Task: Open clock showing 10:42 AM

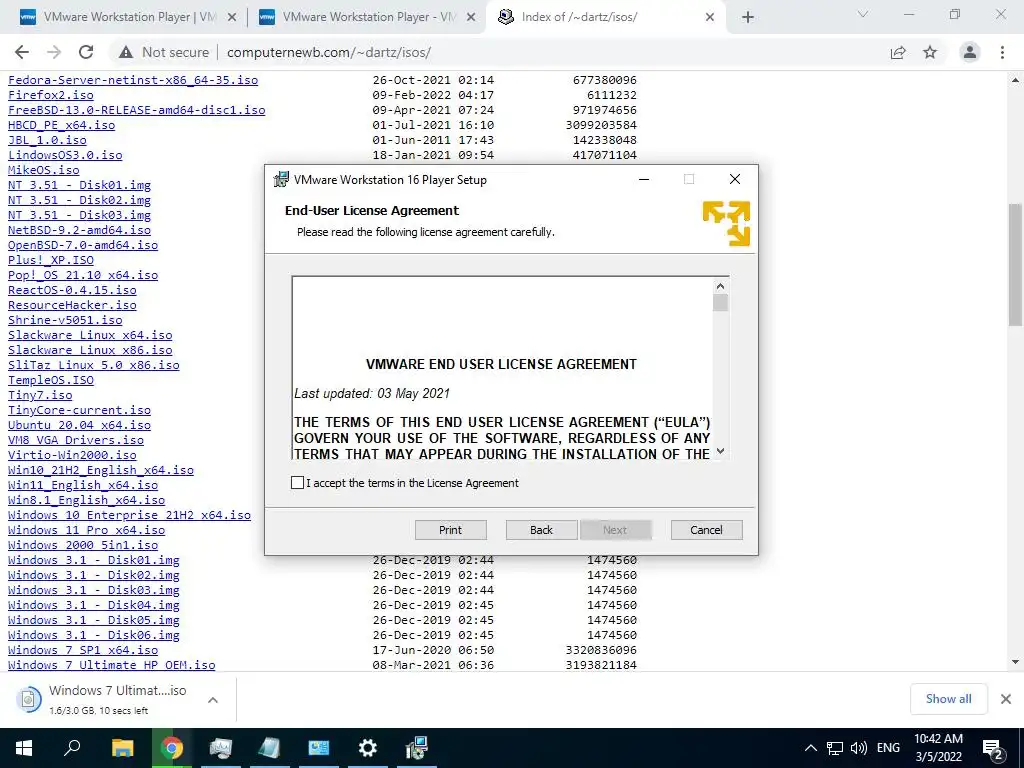Action: [938, 748]
